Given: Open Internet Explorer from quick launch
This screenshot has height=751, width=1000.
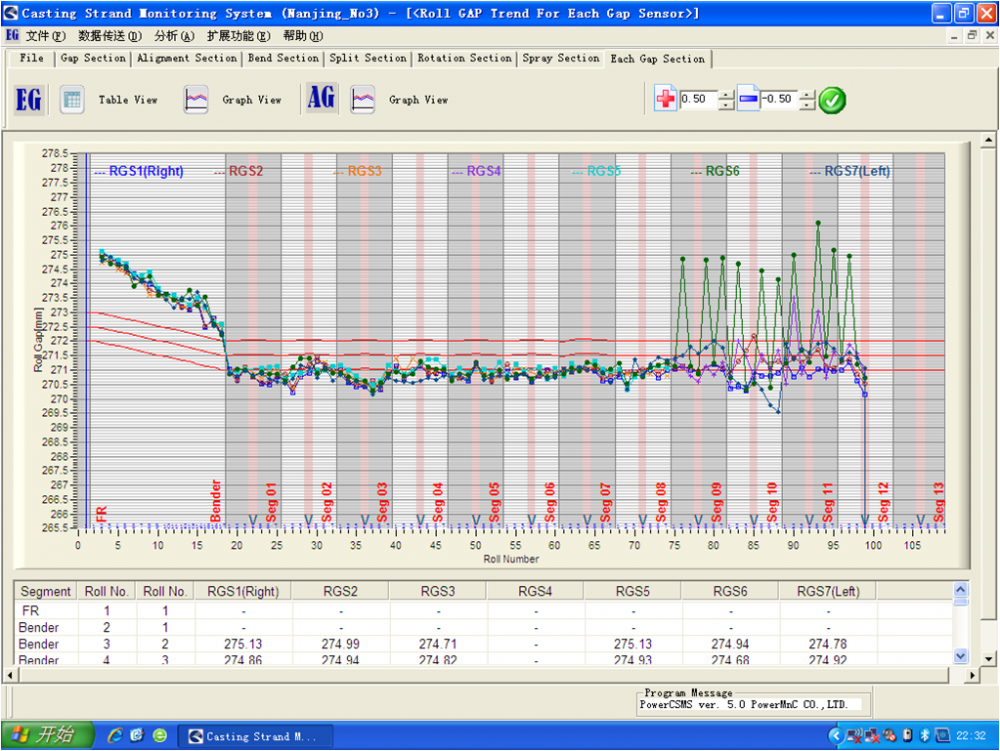Looking at the screenshot, I should pos(115,736).
